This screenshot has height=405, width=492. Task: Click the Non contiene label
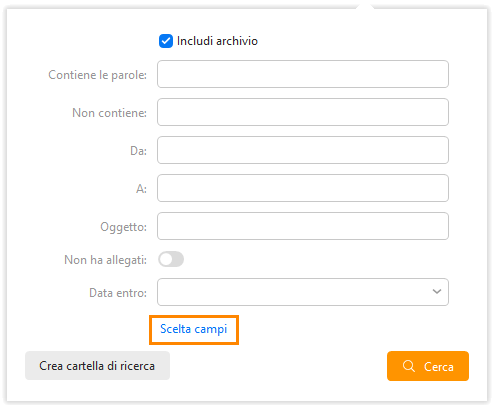click(109, 113)
